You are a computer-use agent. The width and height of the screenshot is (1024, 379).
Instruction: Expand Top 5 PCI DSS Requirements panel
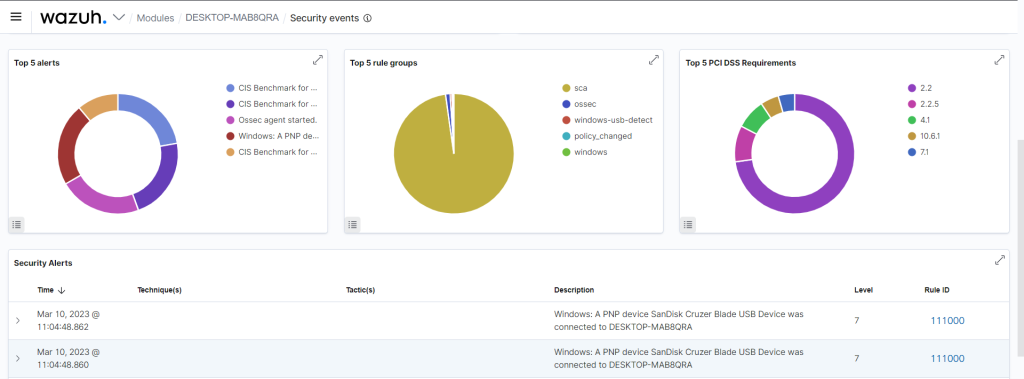(999, 60)
